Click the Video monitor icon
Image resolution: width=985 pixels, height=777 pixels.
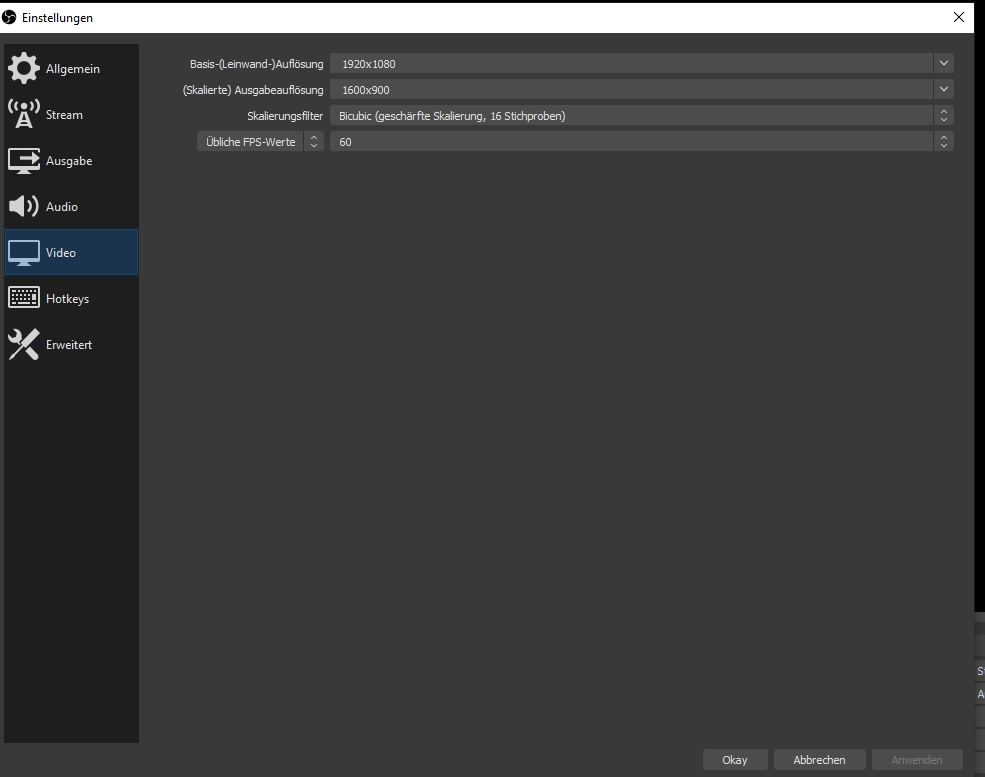coord(24,253)
